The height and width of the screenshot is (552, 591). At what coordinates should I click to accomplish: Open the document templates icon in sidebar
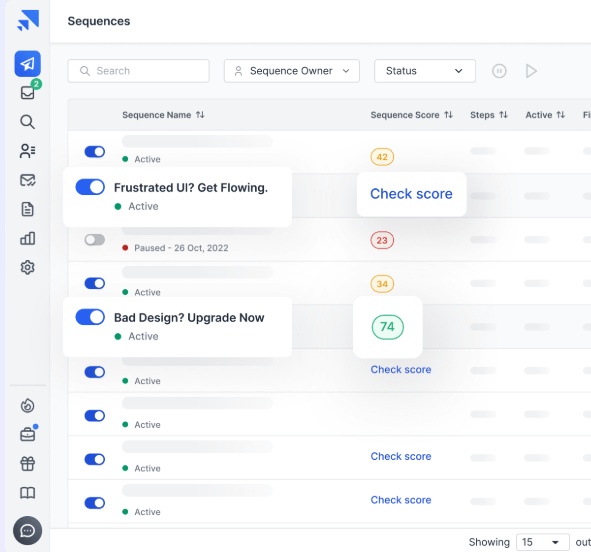[x=28, y=209]
